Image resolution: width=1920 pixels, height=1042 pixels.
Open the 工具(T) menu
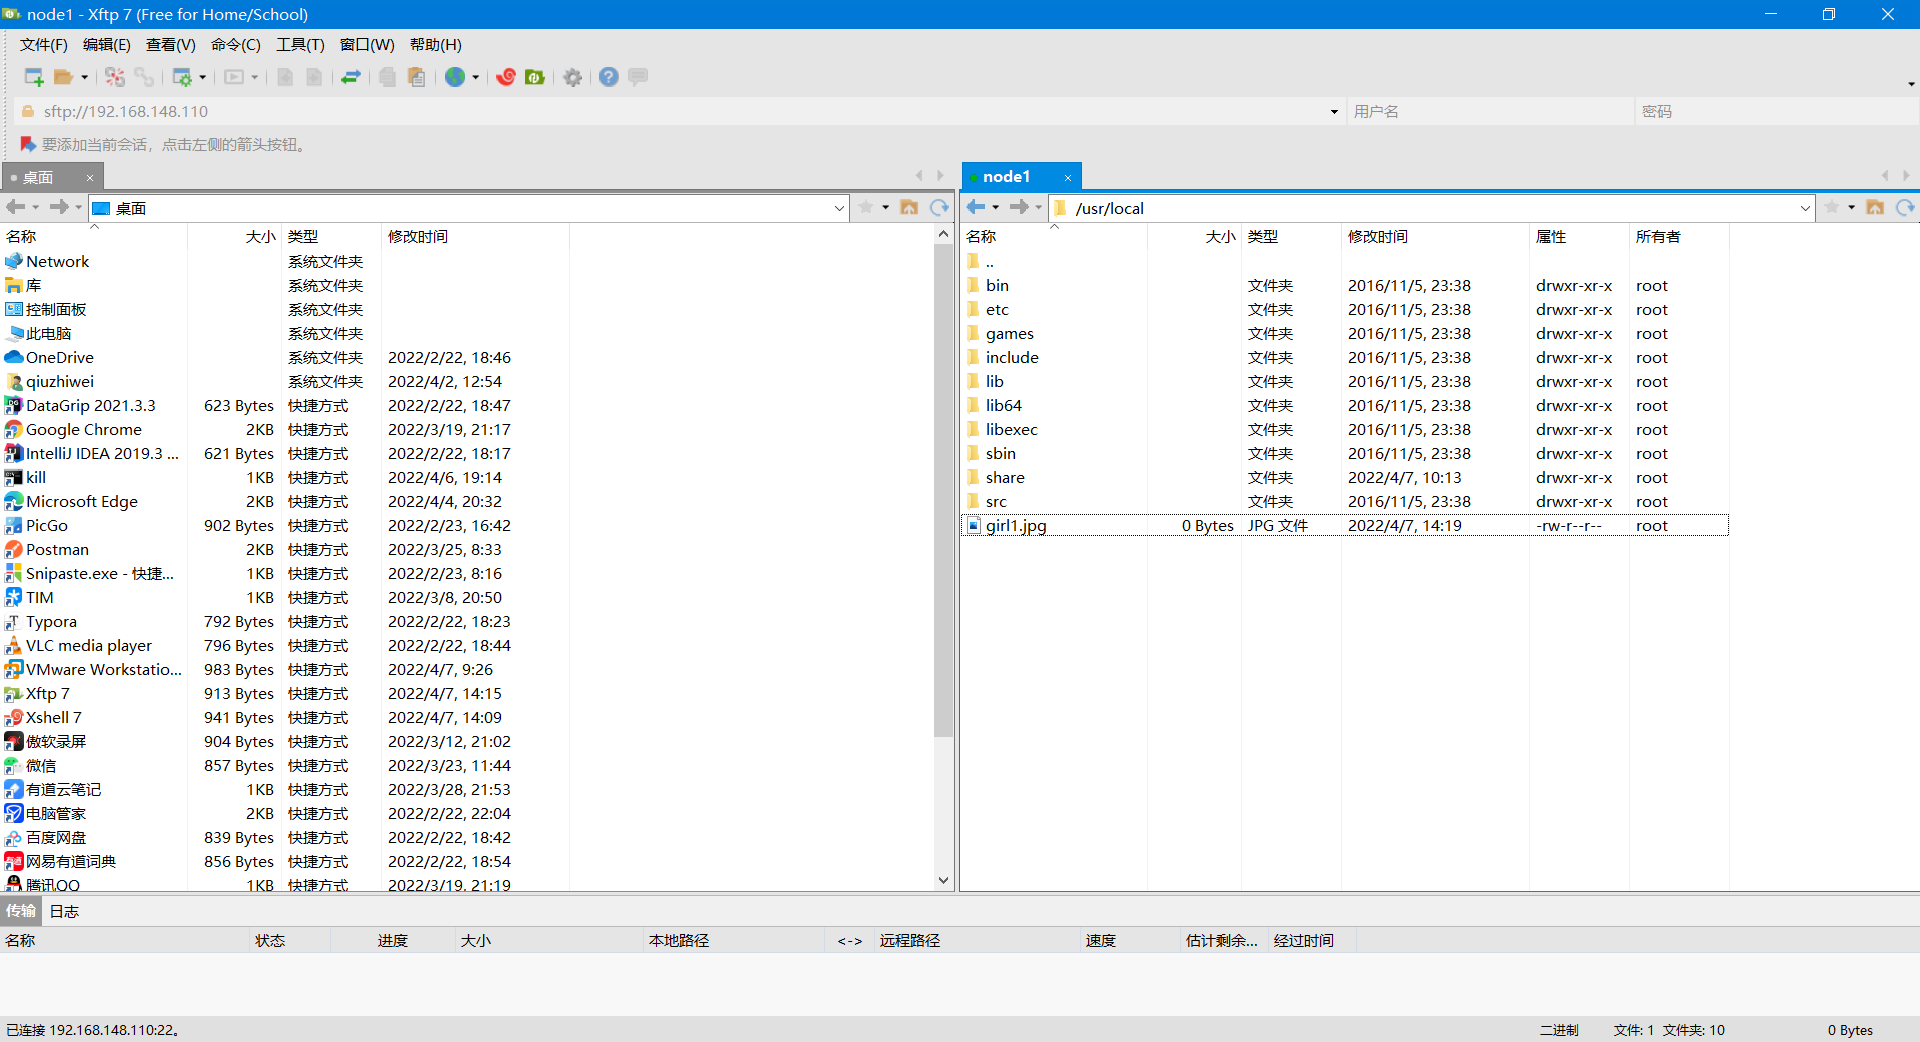click(x=300, y=45)
